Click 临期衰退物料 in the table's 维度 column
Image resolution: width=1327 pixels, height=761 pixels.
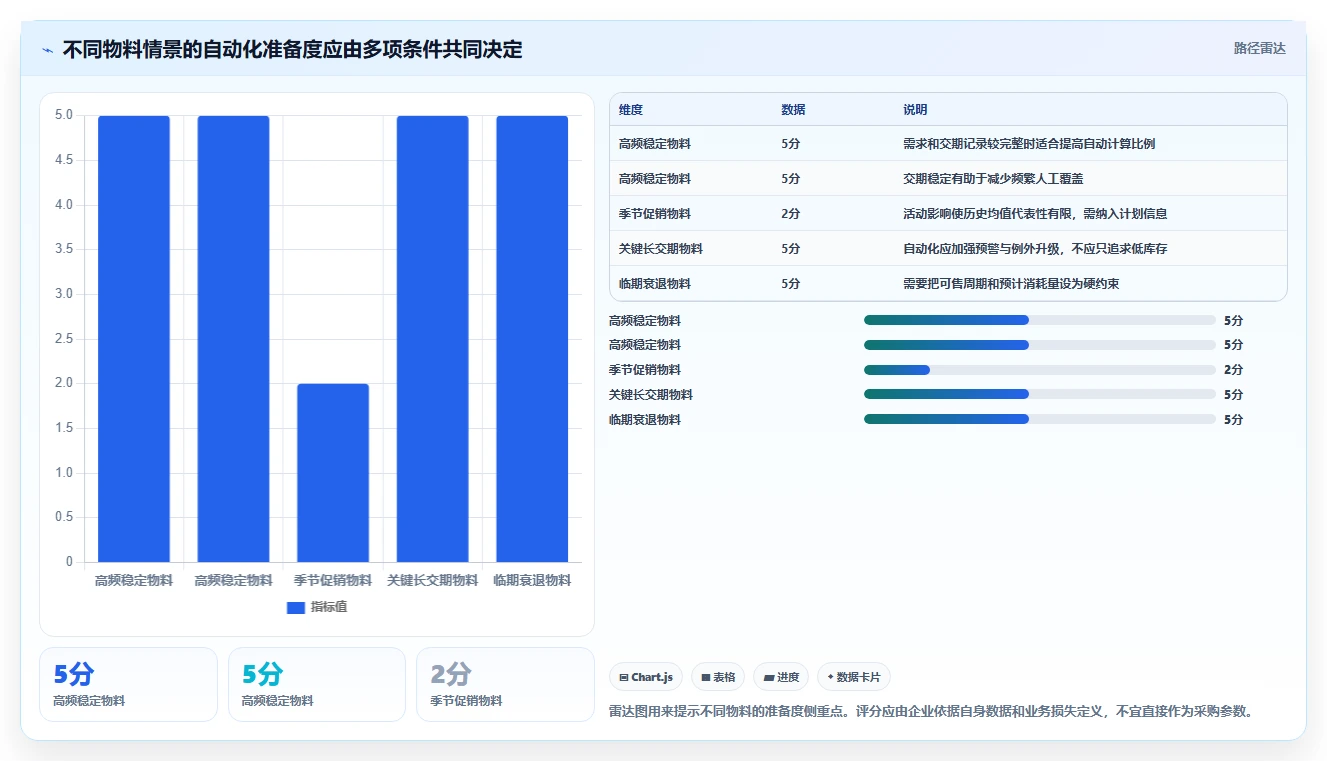click(x=655, y=284)
